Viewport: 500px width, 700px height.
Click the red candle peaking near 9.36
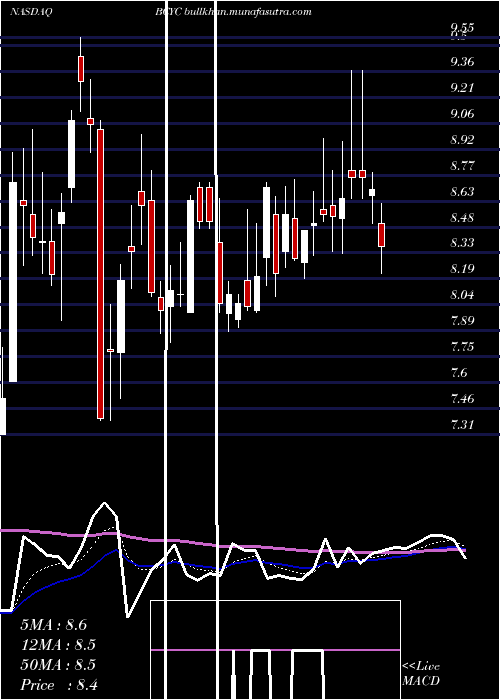tap(81, 69)
